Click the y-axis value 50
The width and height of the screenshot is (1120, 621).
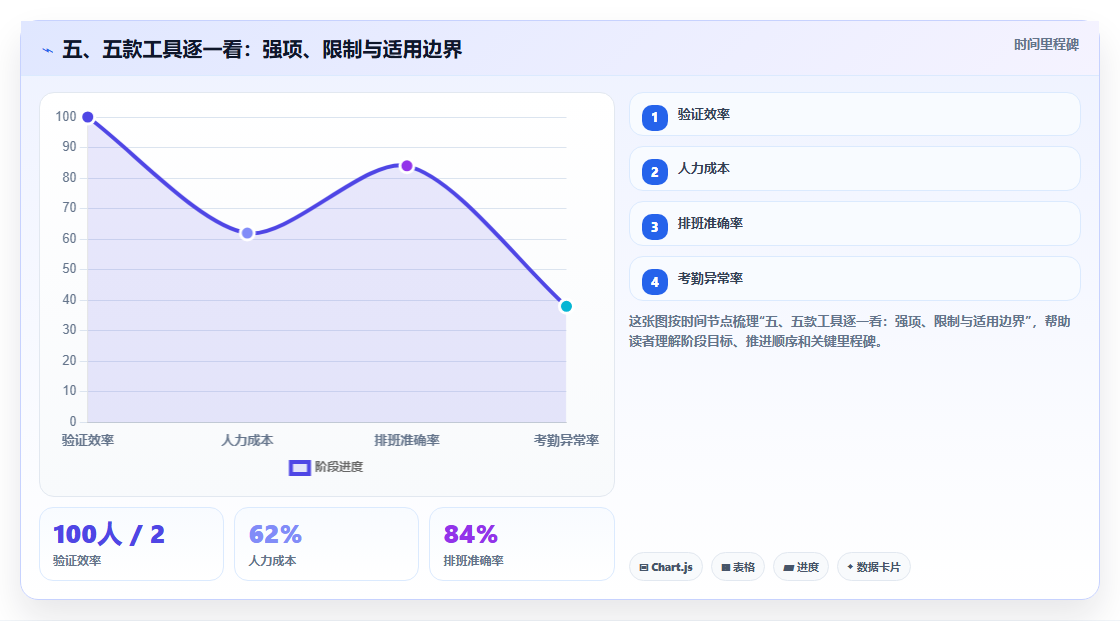click(x=69, y=269)
